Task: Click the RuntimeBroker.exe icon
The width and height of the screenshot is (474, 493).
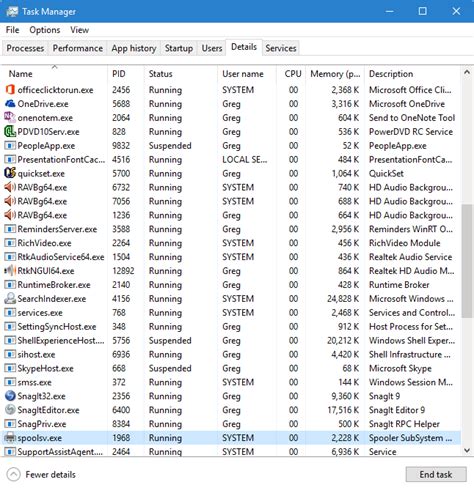Action: tap(10, 285)
